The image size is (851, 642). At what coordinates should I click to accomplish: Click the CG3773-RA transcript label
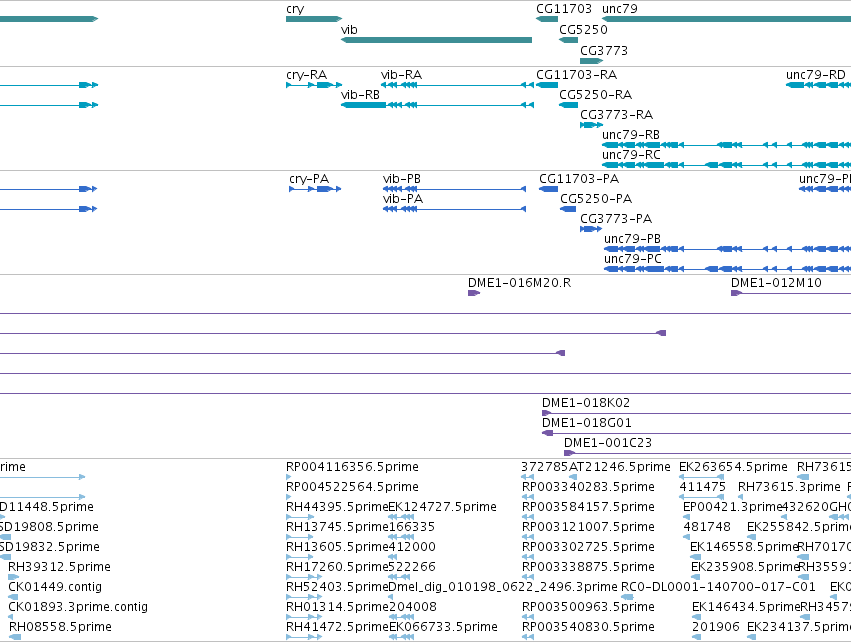coord(617,115)
